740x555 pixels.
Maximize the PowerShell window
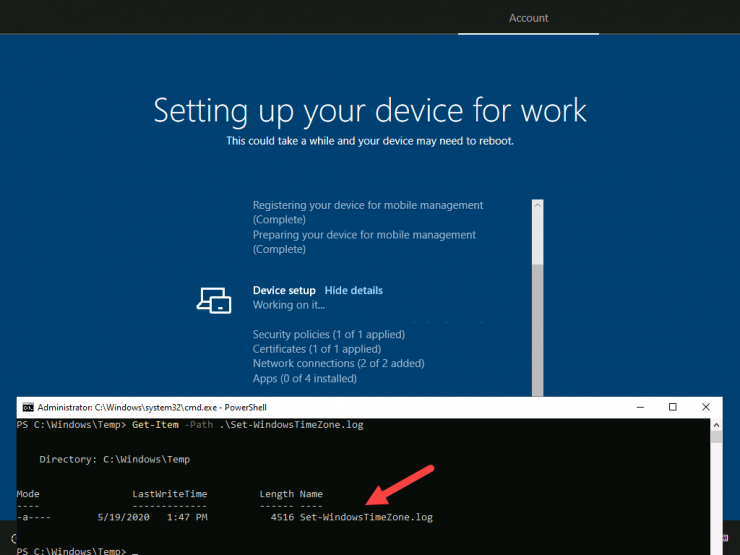pos(673,407)
